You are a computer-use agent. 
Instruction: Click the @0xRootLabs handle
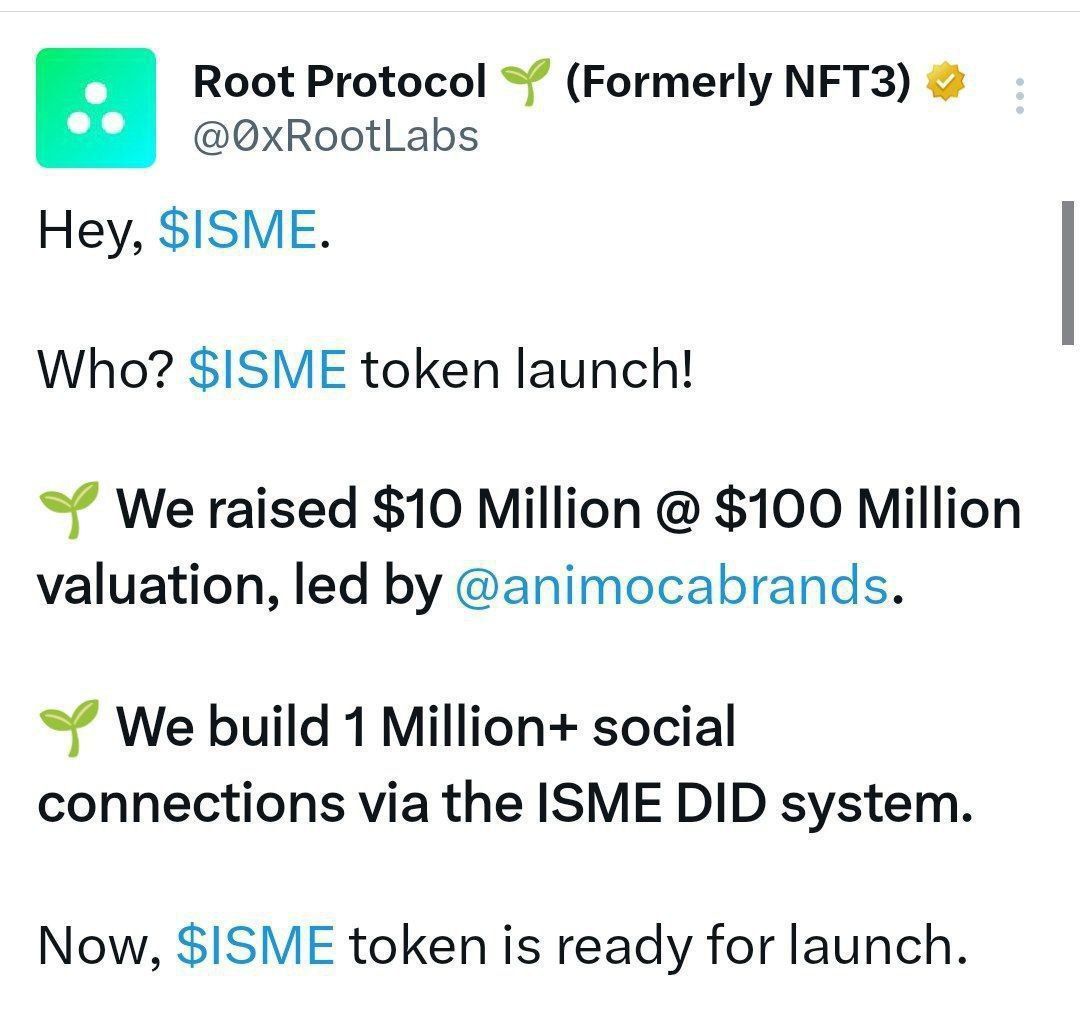(336, 136)
